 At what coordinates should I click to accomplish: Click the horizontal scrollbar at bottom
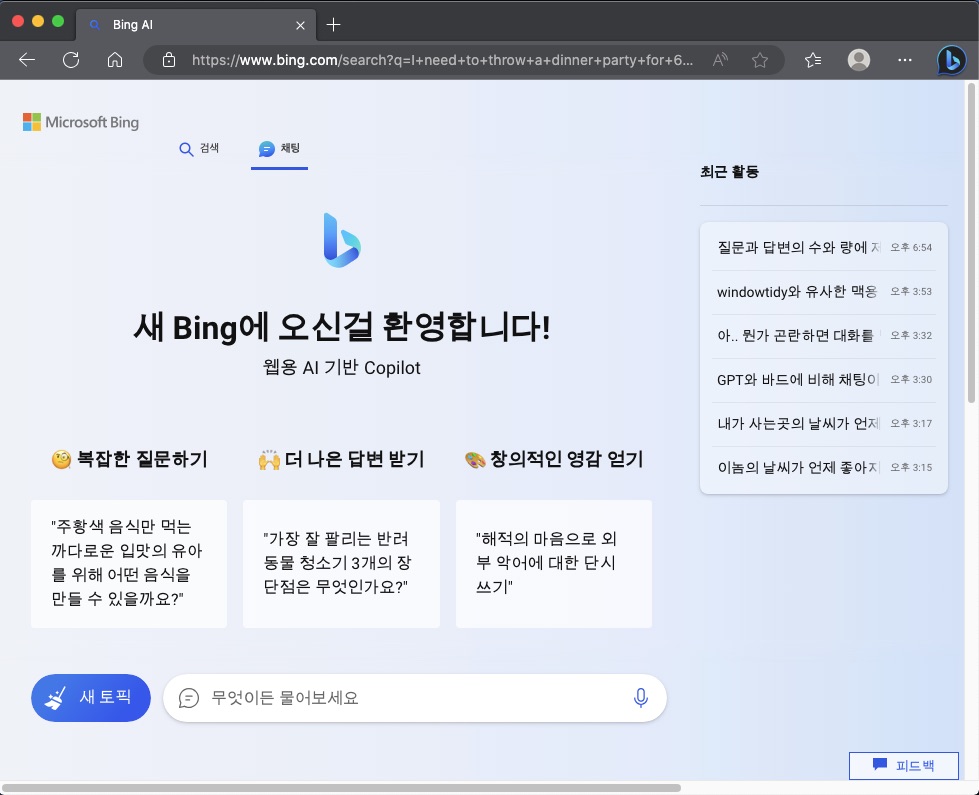point(341,788)
